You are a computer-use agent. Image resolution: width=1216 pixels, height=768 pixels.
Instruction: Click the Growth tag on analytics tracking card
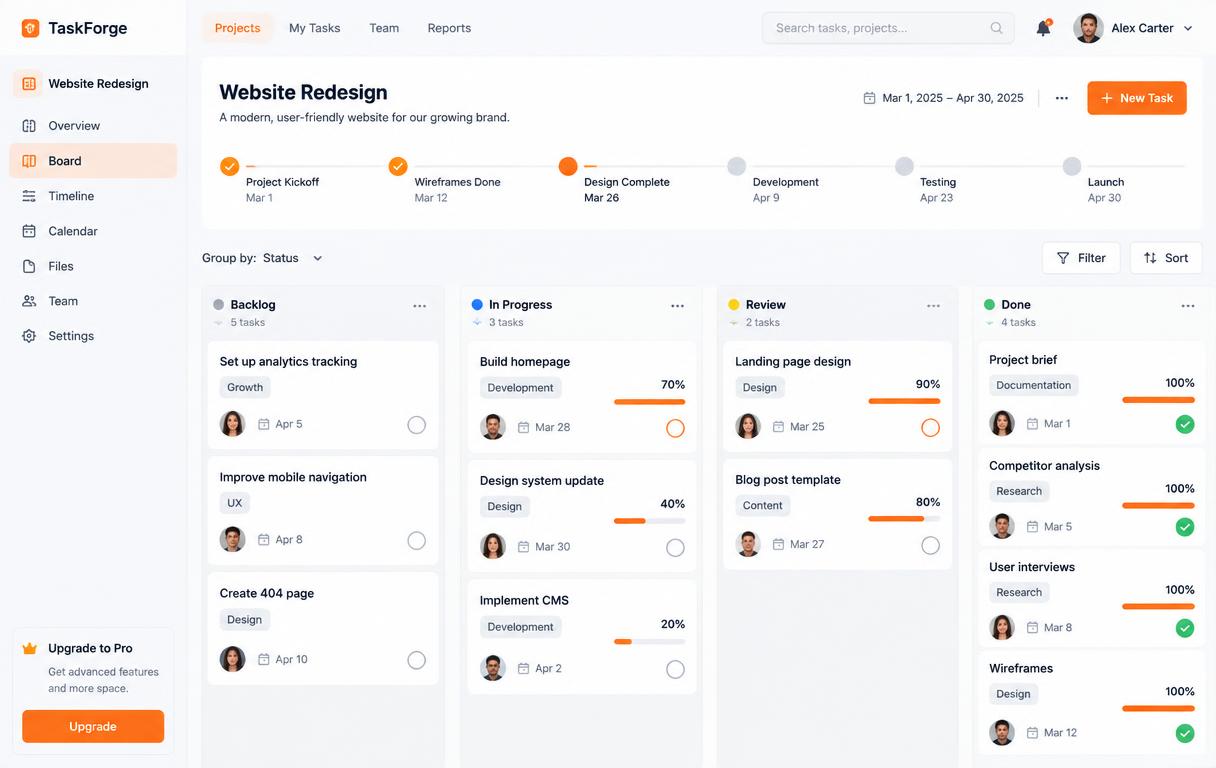245,388
